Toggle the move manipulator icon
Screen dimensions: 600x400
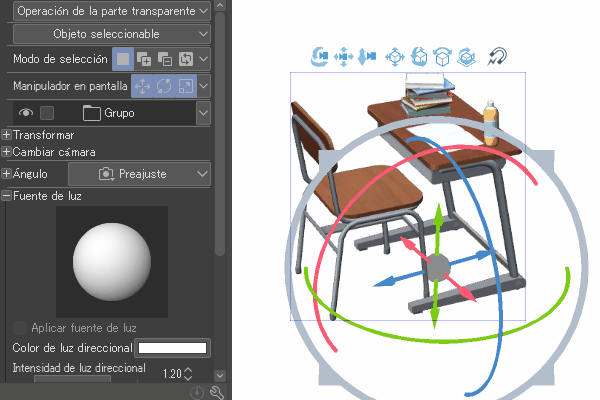click(x=142, y=86)
